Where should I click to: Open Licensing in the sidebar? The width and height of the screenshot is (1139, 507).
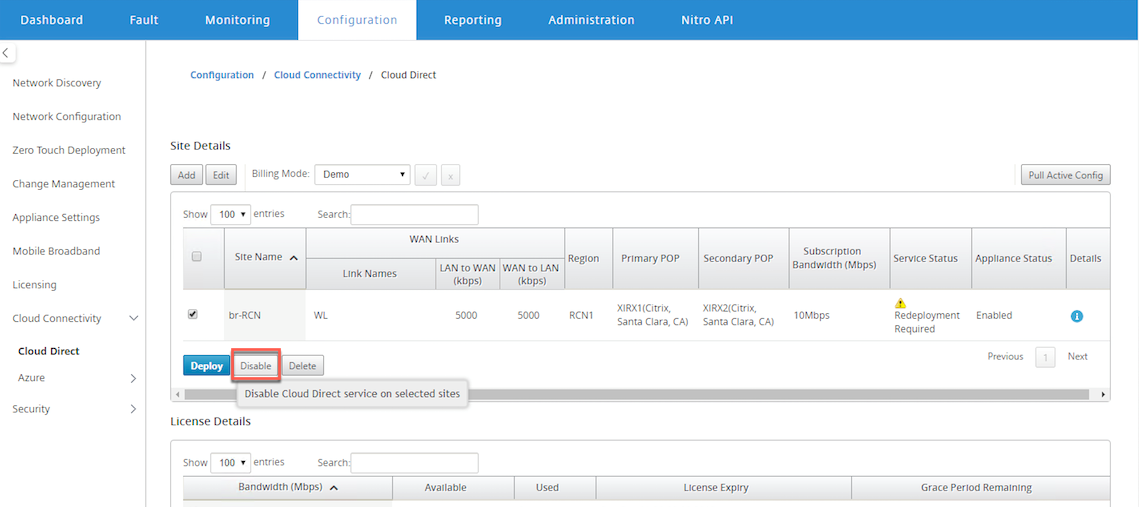(34, 285)
